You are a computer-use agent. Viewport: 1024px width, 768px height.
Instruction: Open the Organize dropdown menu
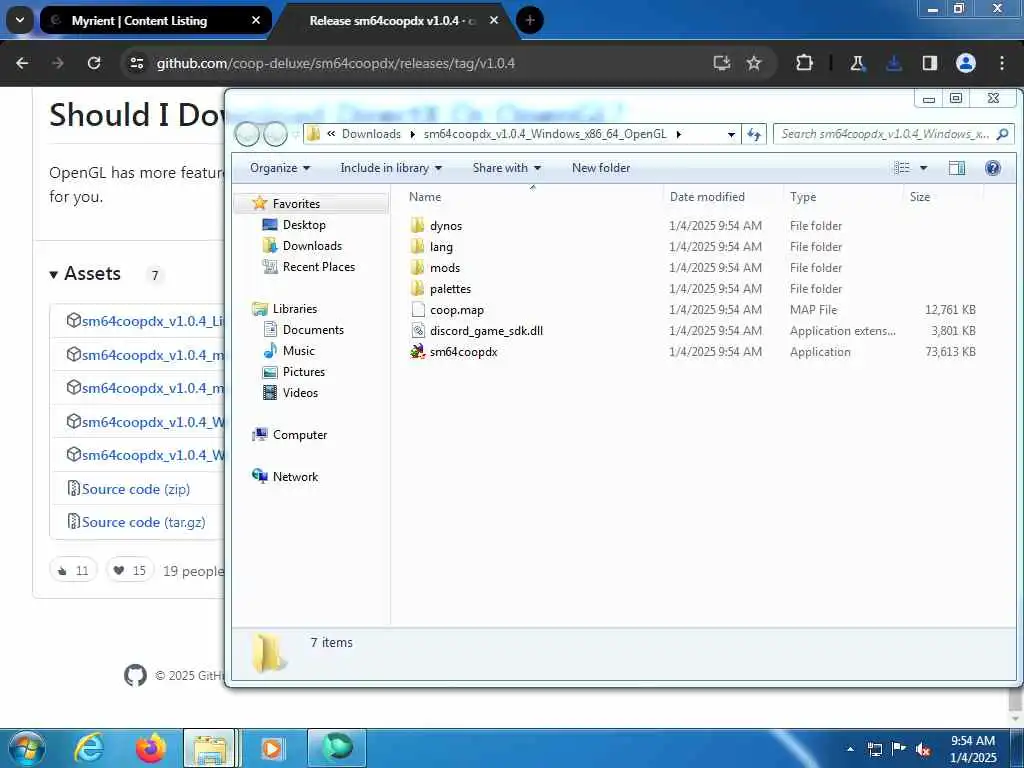pyautogui.click(x=280, y=168)
